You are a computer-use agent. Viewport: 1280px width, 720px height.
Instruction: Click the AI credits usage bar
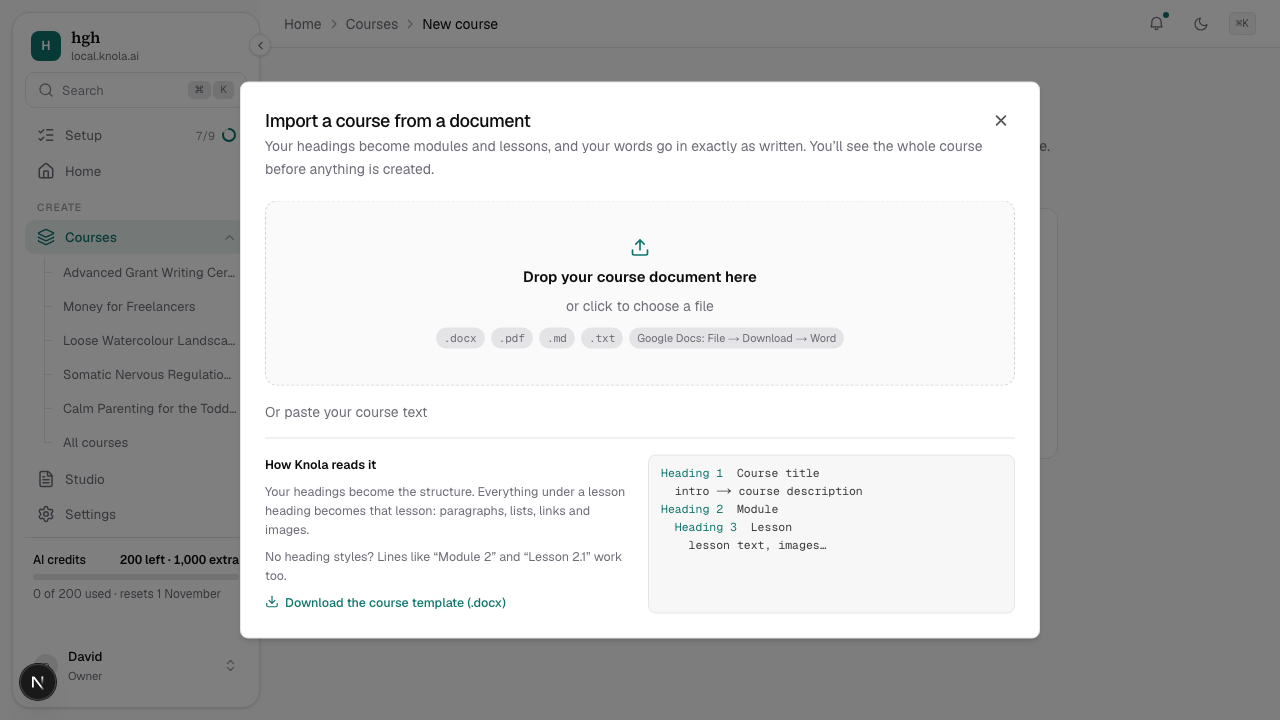[136, 577]
